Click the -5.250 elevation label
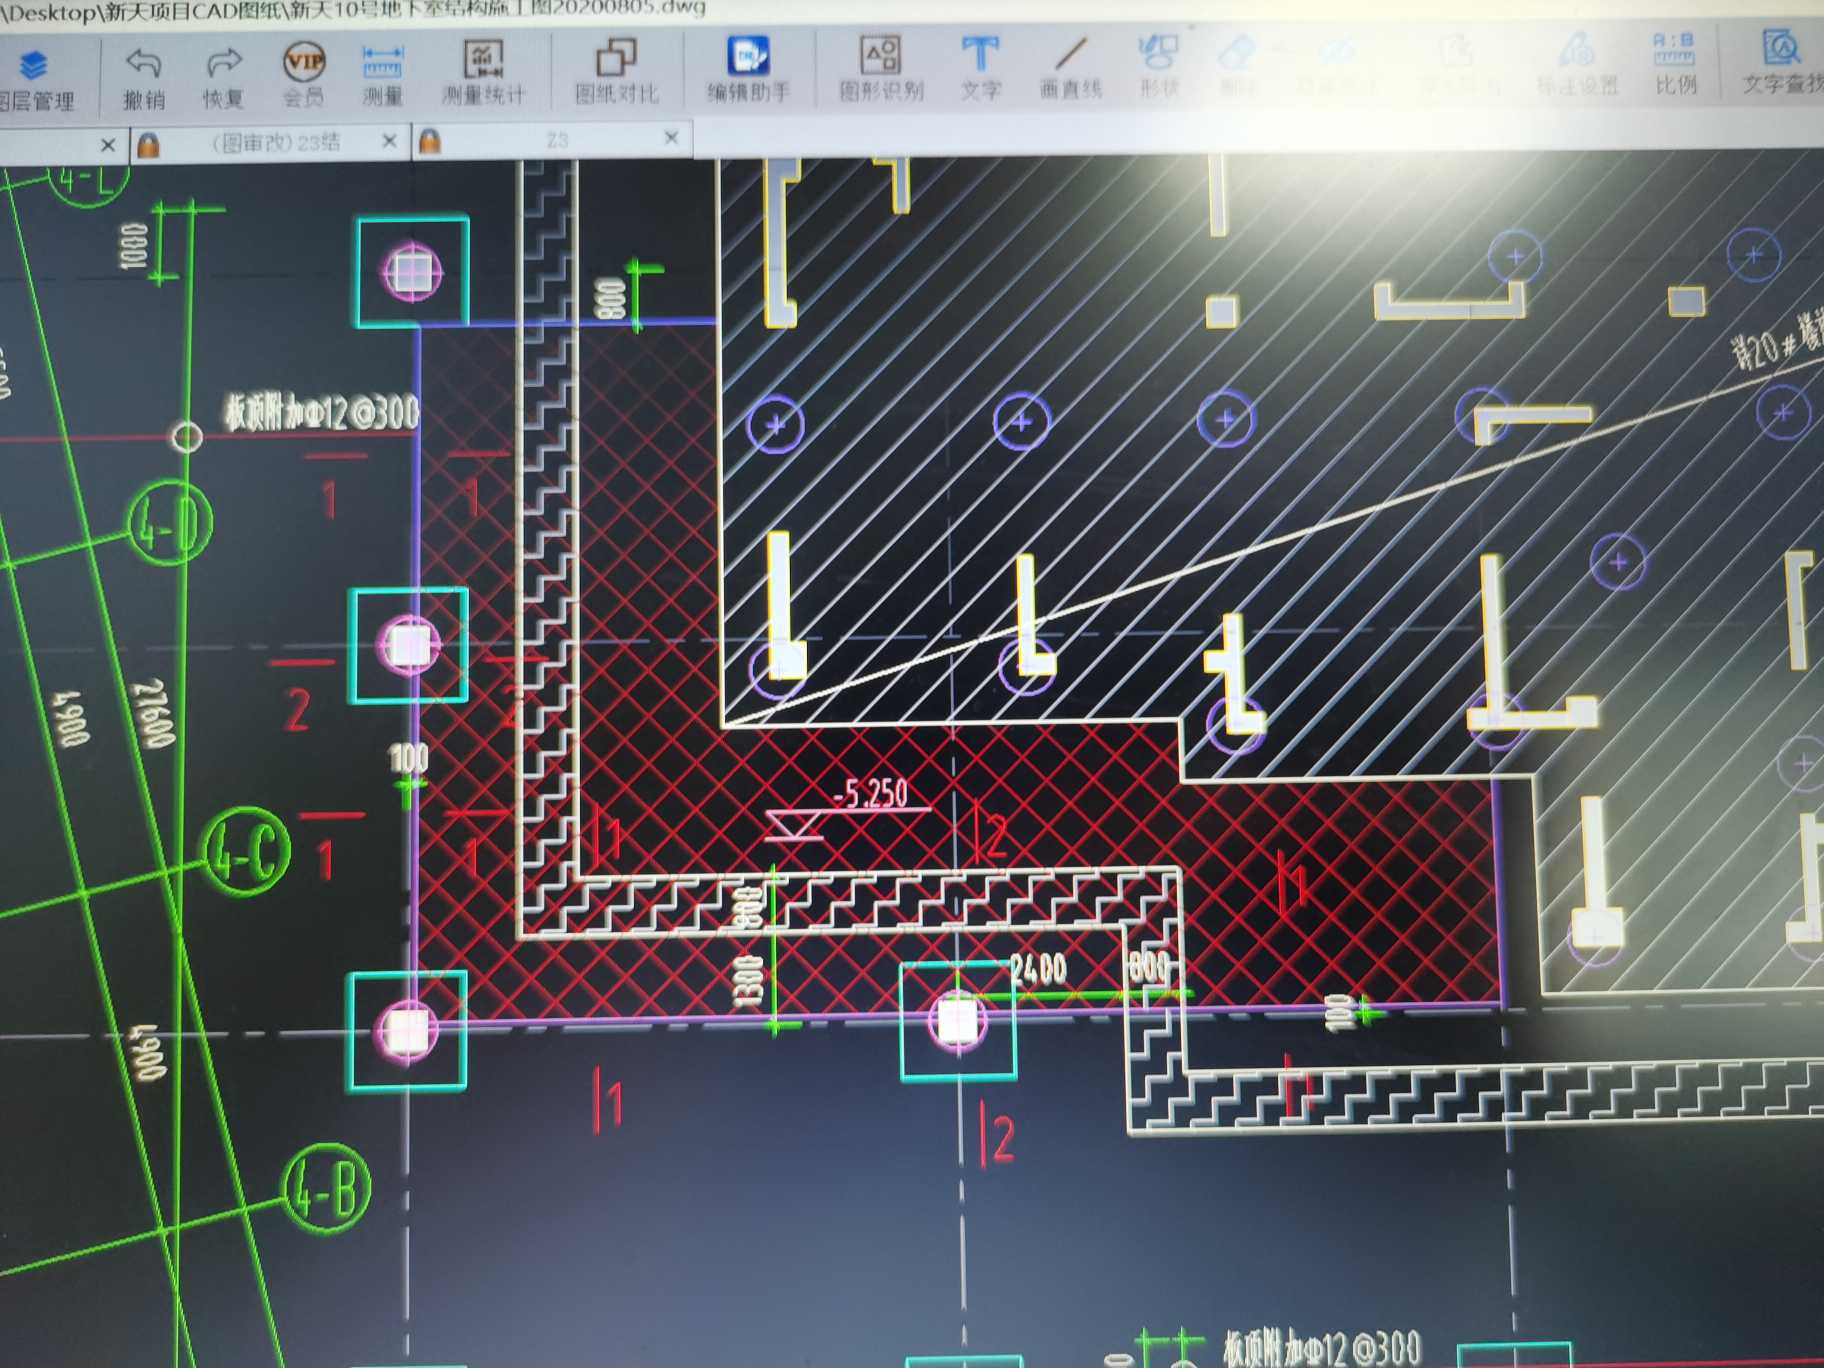Viewport: 1824px width, 1368px height. point(870,794)
